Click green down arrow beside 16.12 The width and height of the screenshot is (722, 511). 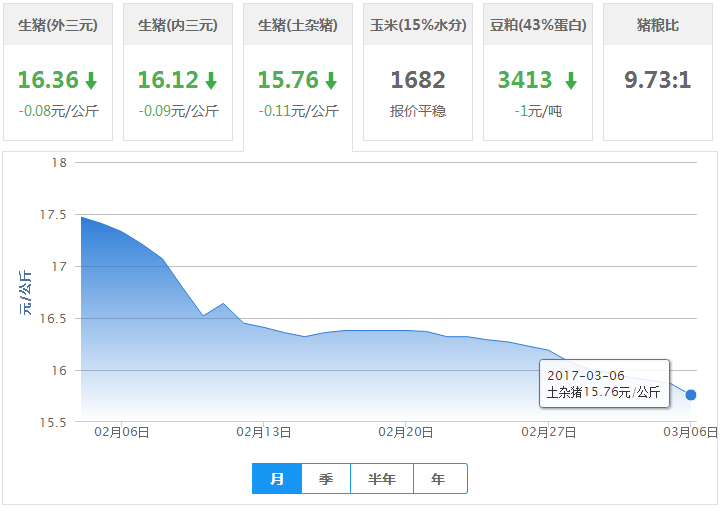(211, 81)
